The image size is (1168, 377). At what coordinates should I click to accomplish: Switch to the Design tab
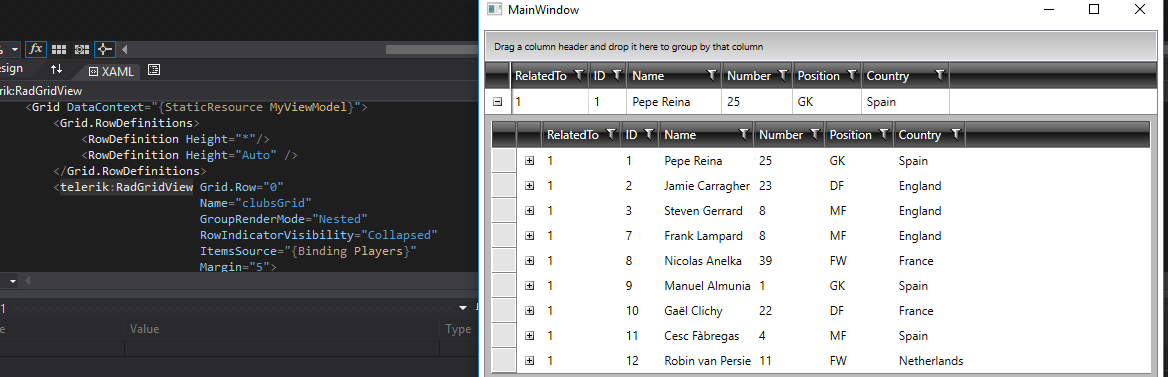(x=11, y=69)
